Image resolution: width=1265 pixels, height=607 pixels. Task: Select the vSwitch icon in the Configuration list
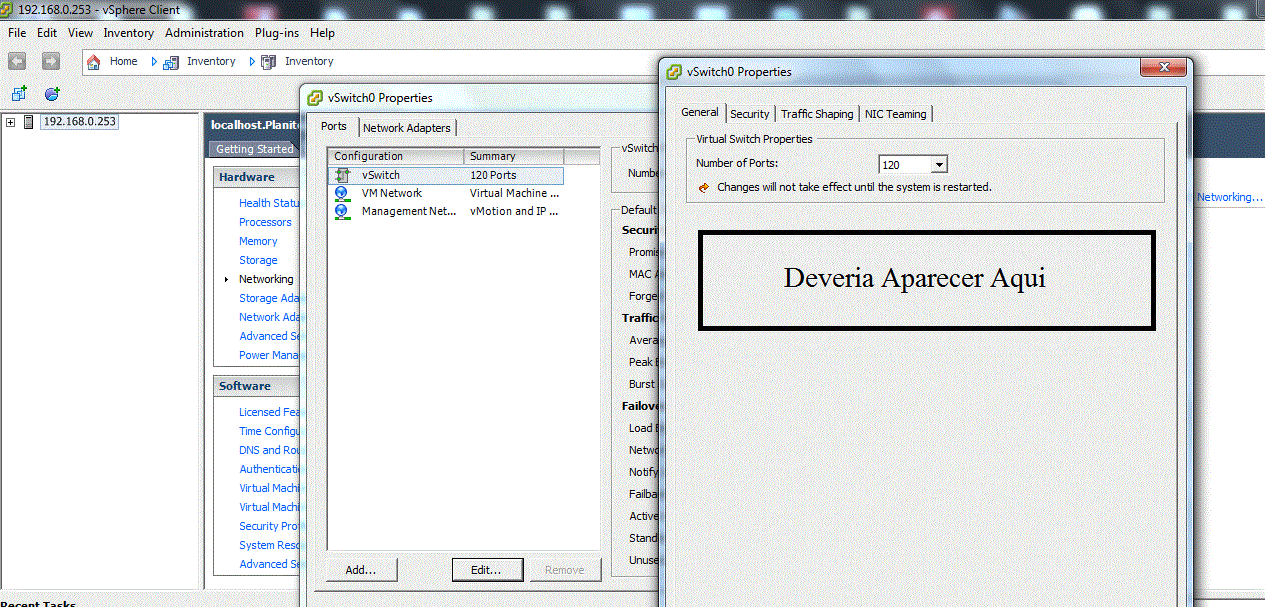coord(341,175)
